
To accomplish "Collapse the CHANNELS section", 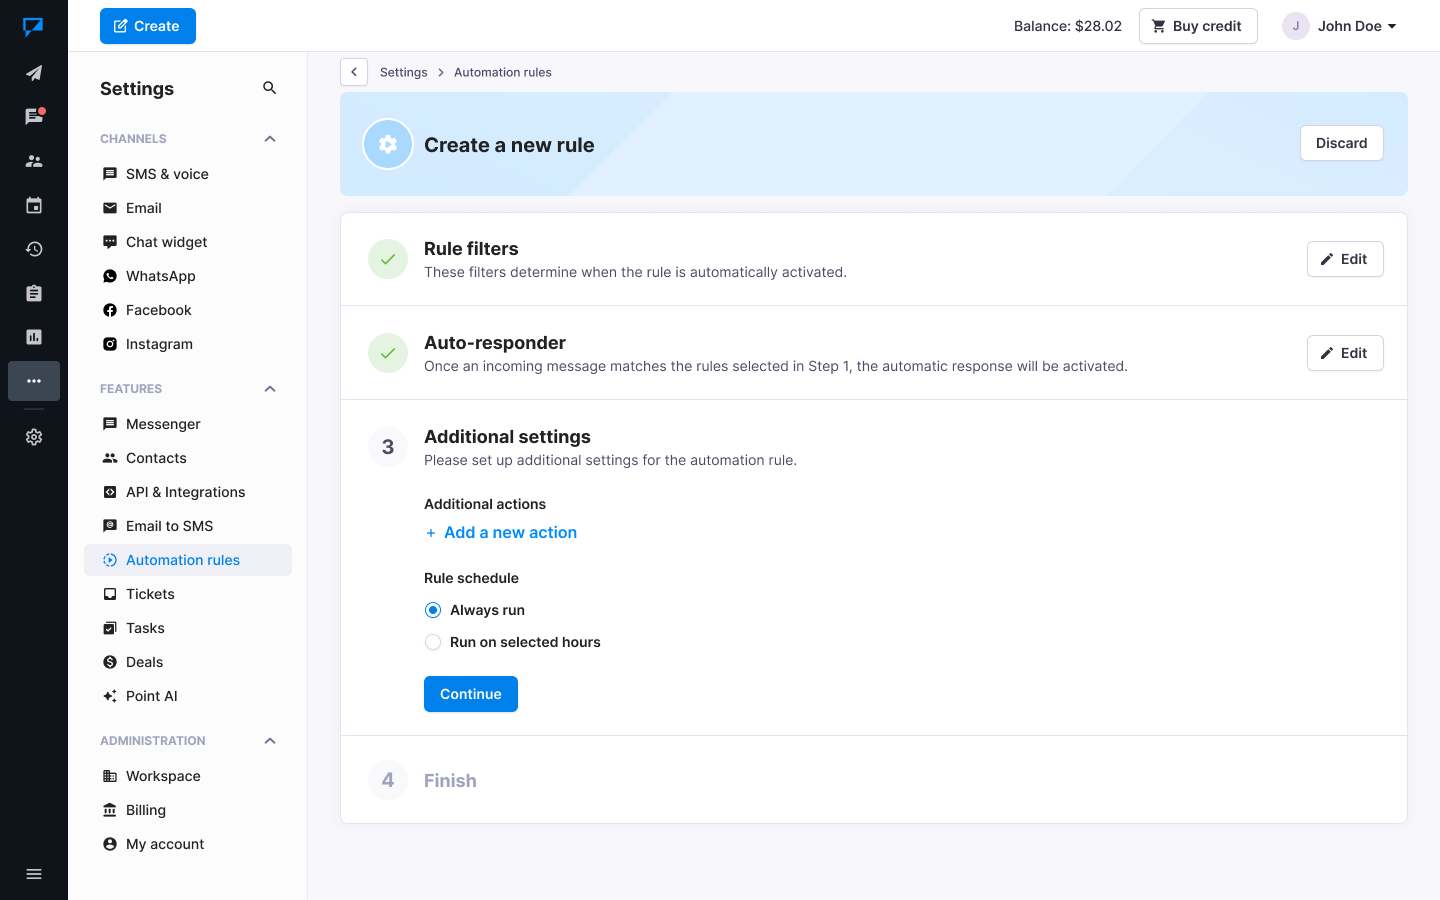I will coord(269,138).
